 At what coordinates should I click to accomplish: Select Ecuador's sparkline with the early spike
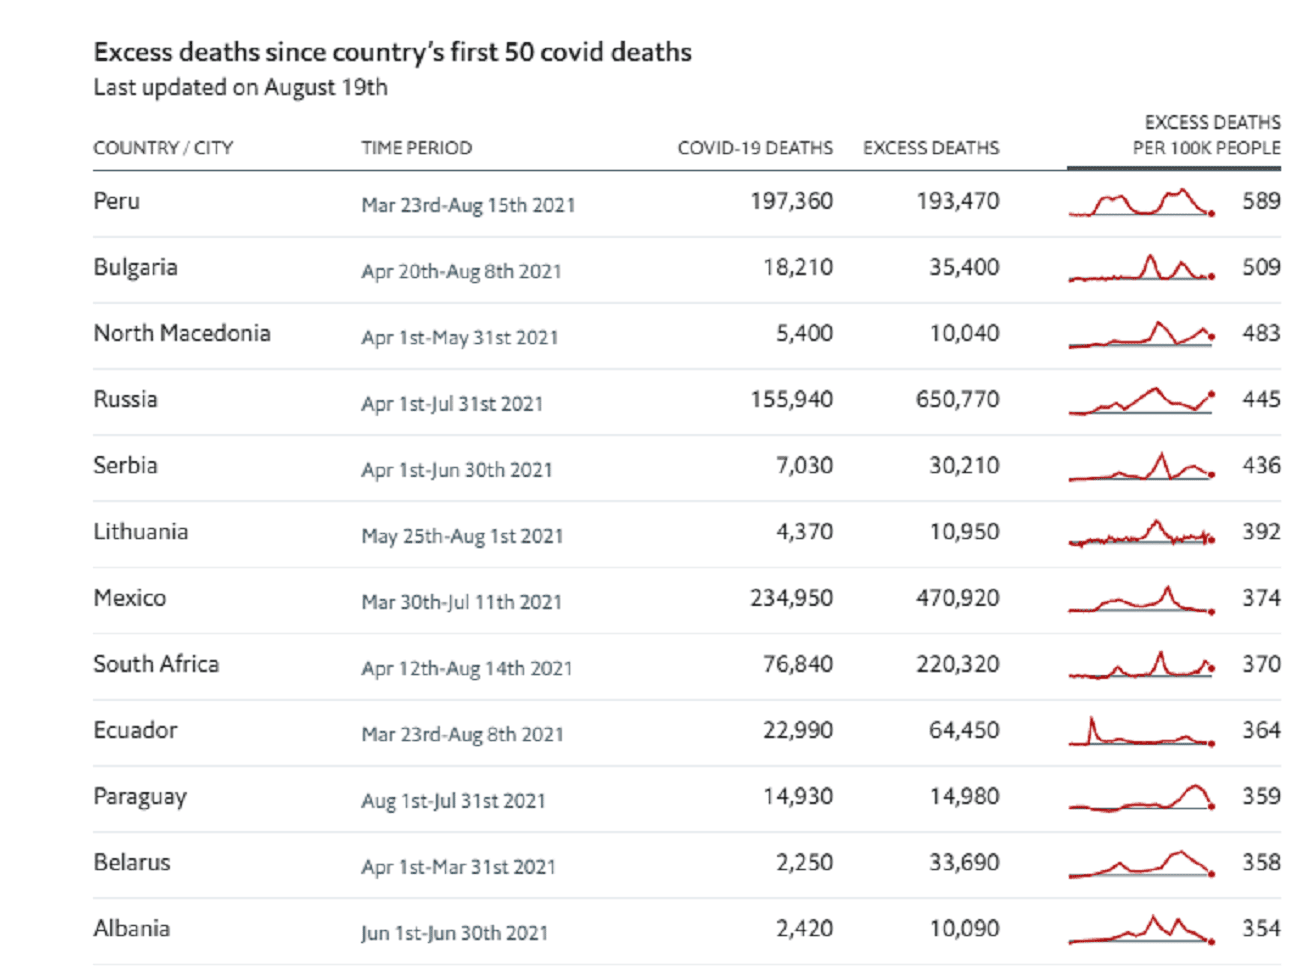pyautogui.click(x=1141, y=732)
